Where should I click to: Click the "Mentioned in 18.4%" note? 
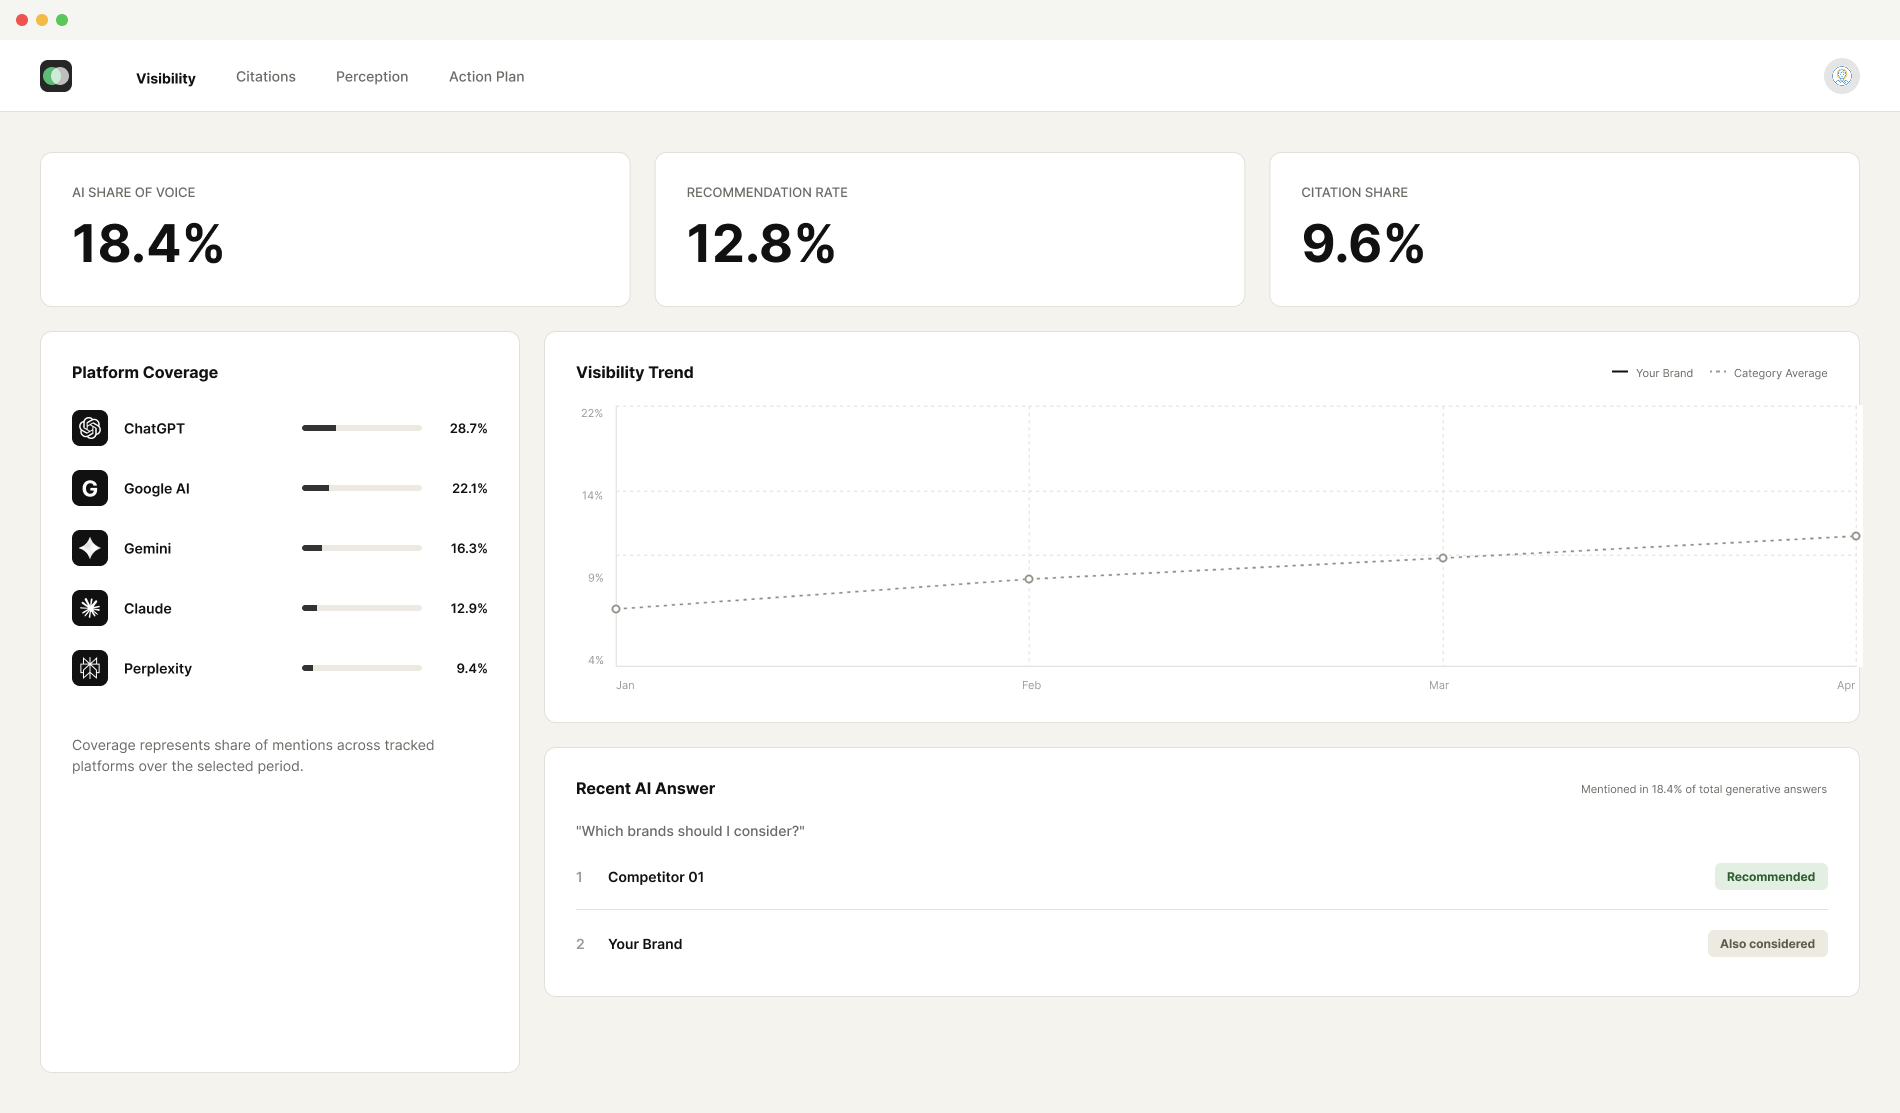point(1704,789)
